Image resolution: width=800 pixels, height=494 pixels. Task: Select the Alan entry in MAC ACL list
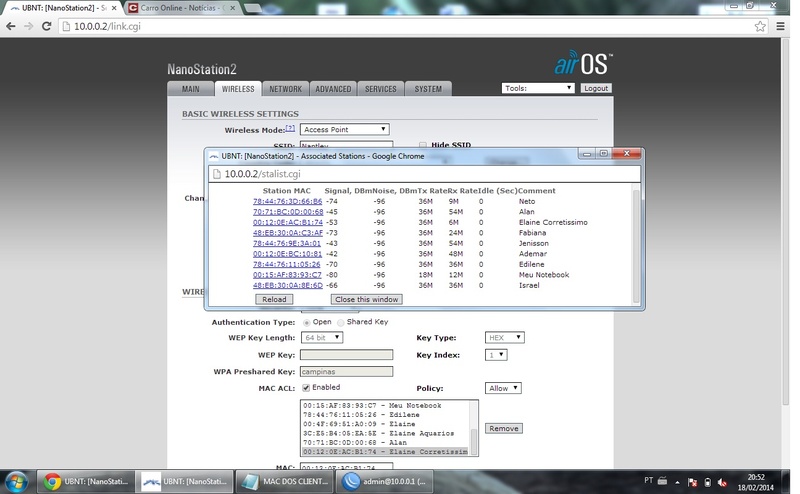[385, 442]
